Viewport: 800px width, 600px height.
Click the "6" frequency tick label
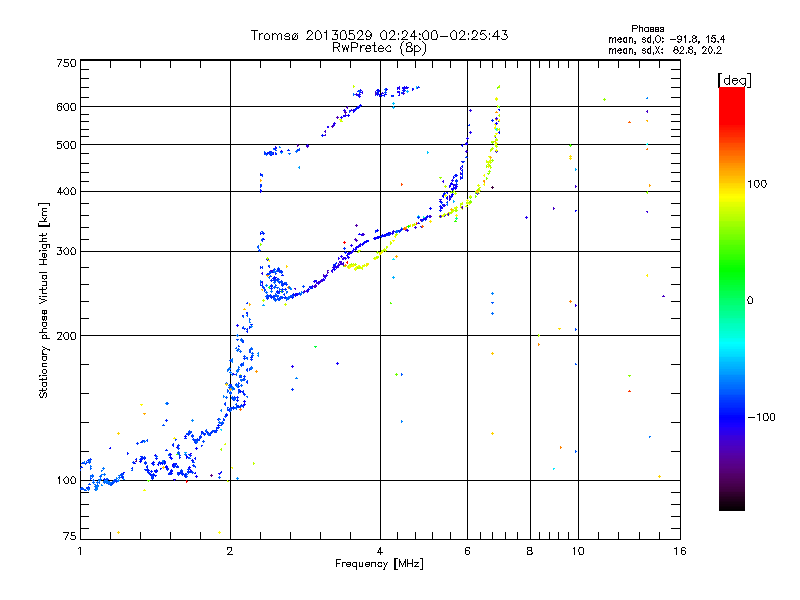click(x=467, y=551)
